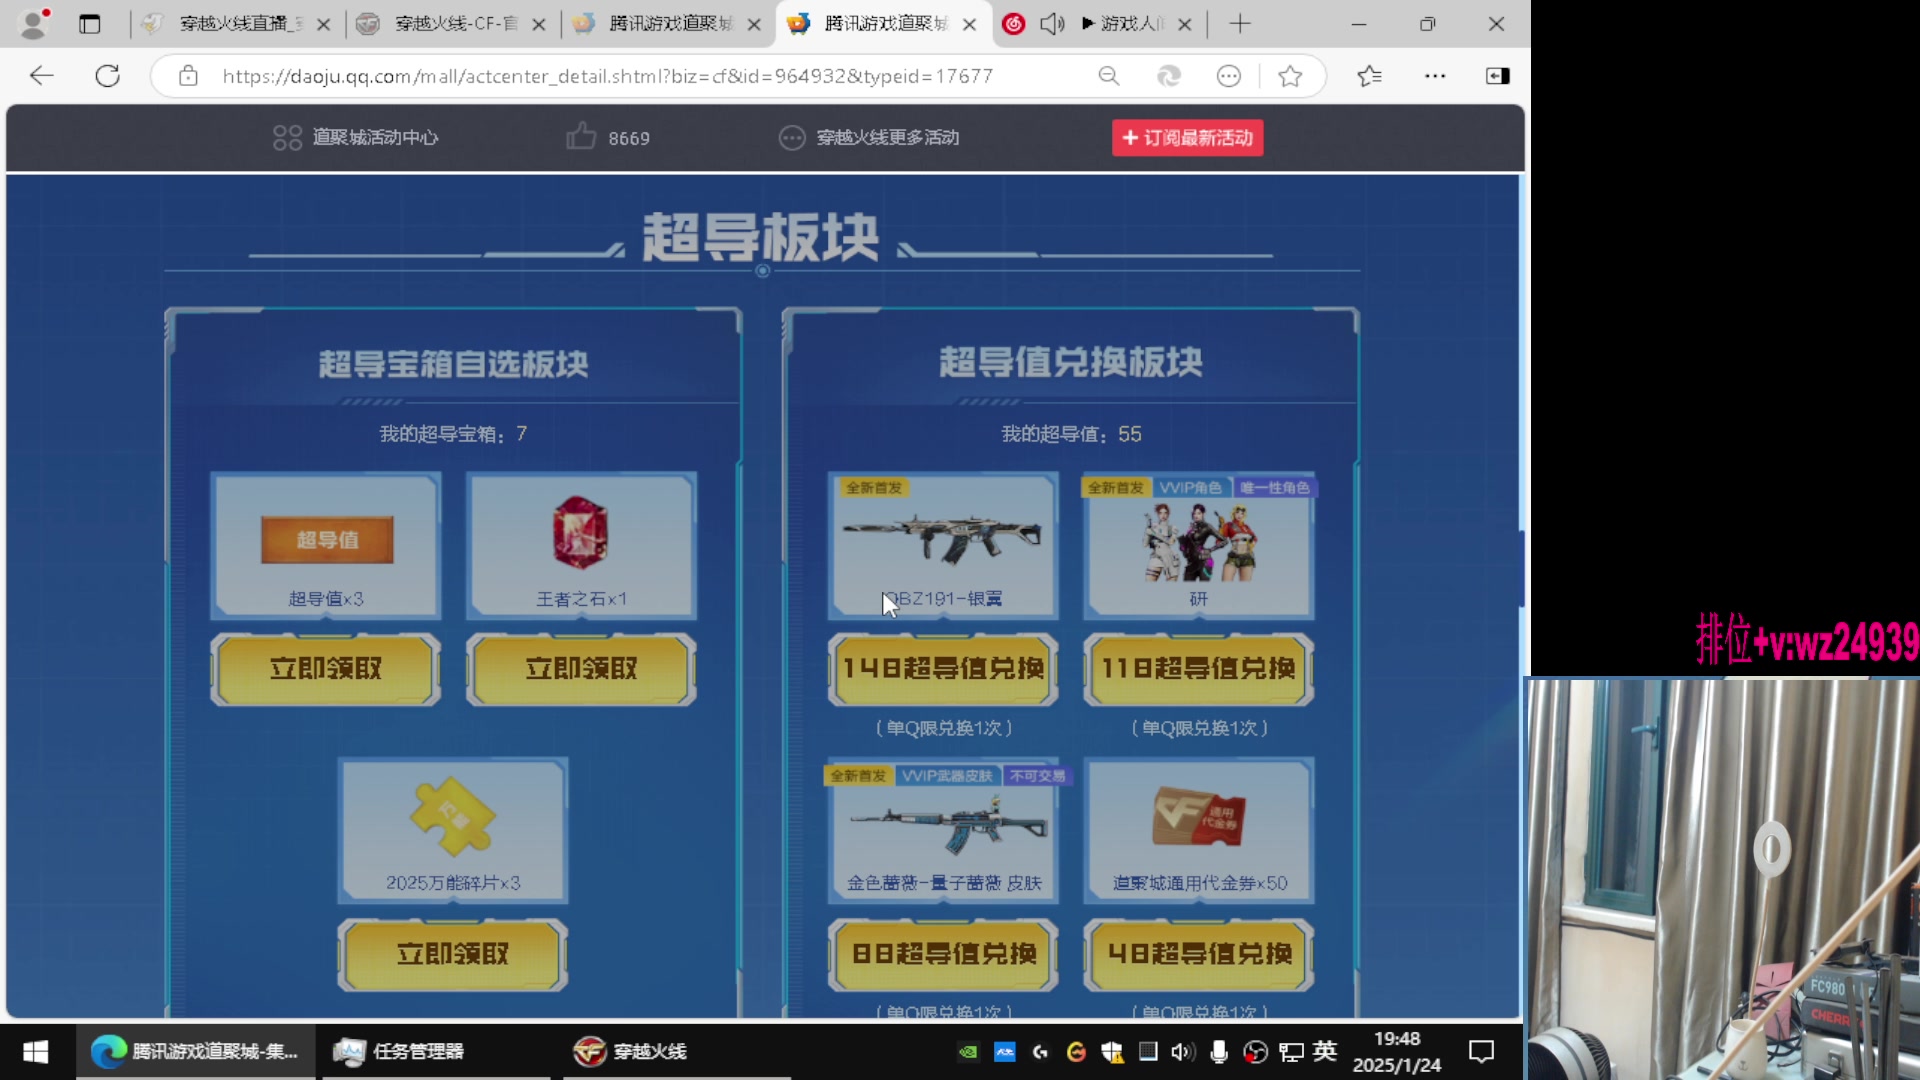Screen dimensions: 1920x1080
Task: Open browser settings and more menu
Action: click(1435, 76)
